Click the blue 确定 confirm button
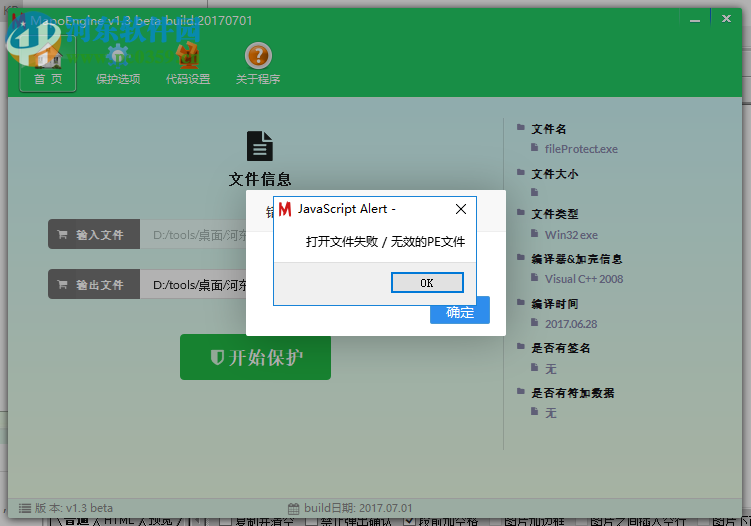 (460, 312)
